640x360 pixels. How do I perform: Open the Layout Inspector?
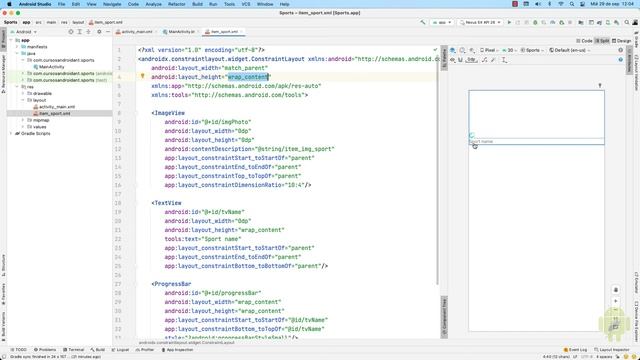click(611, 350)
